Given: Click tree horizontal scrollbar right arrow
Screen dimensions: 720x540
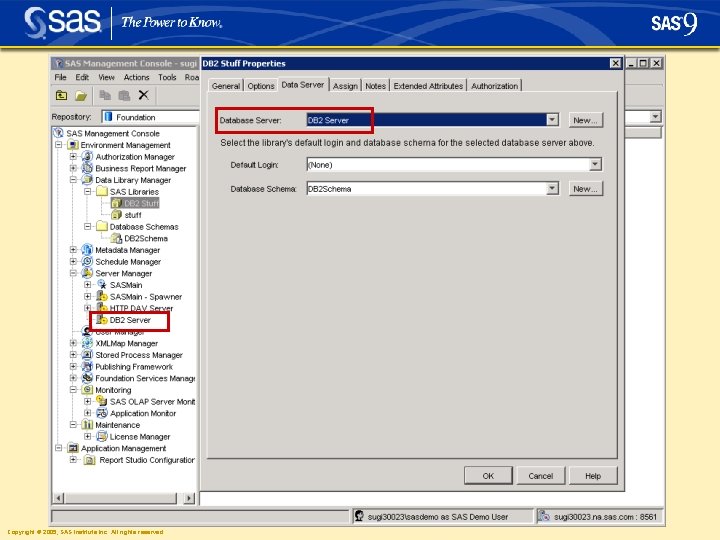Looking at the screenshot, I should click(x=189, y=498).
